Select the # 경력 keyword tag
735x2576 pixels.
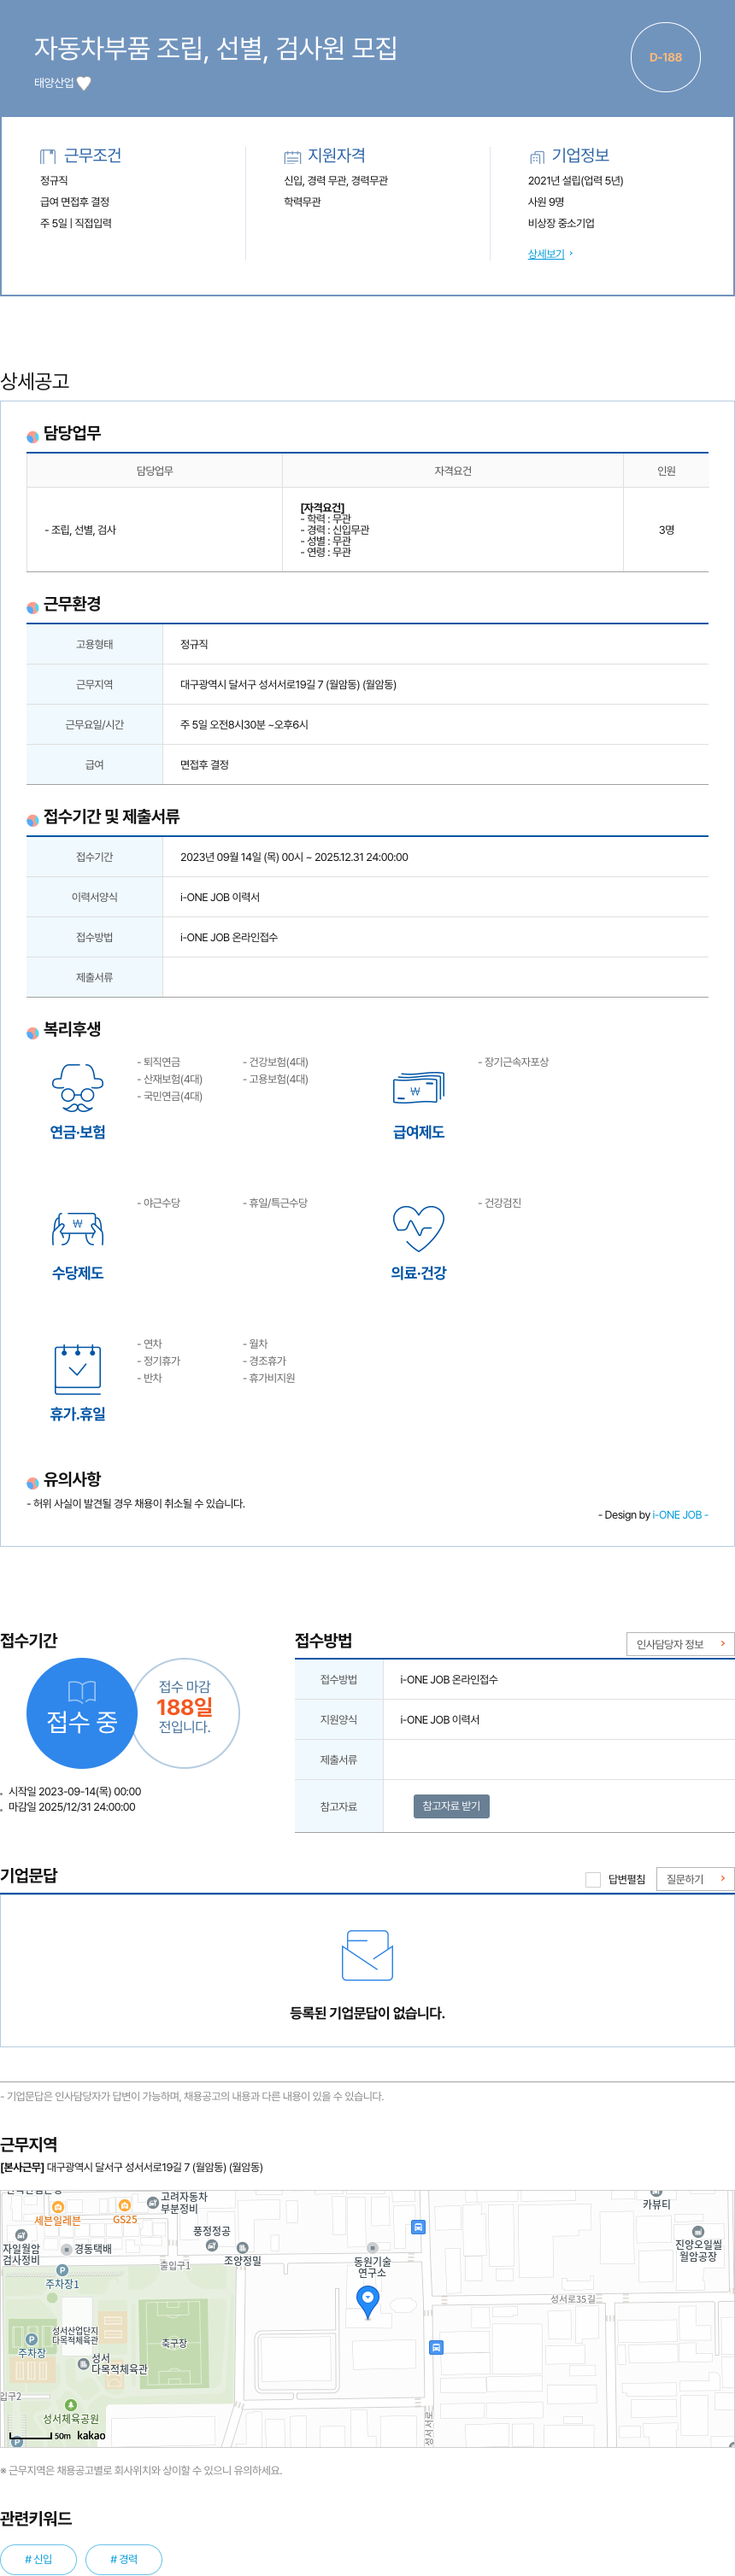click(x=124, y=2559)
